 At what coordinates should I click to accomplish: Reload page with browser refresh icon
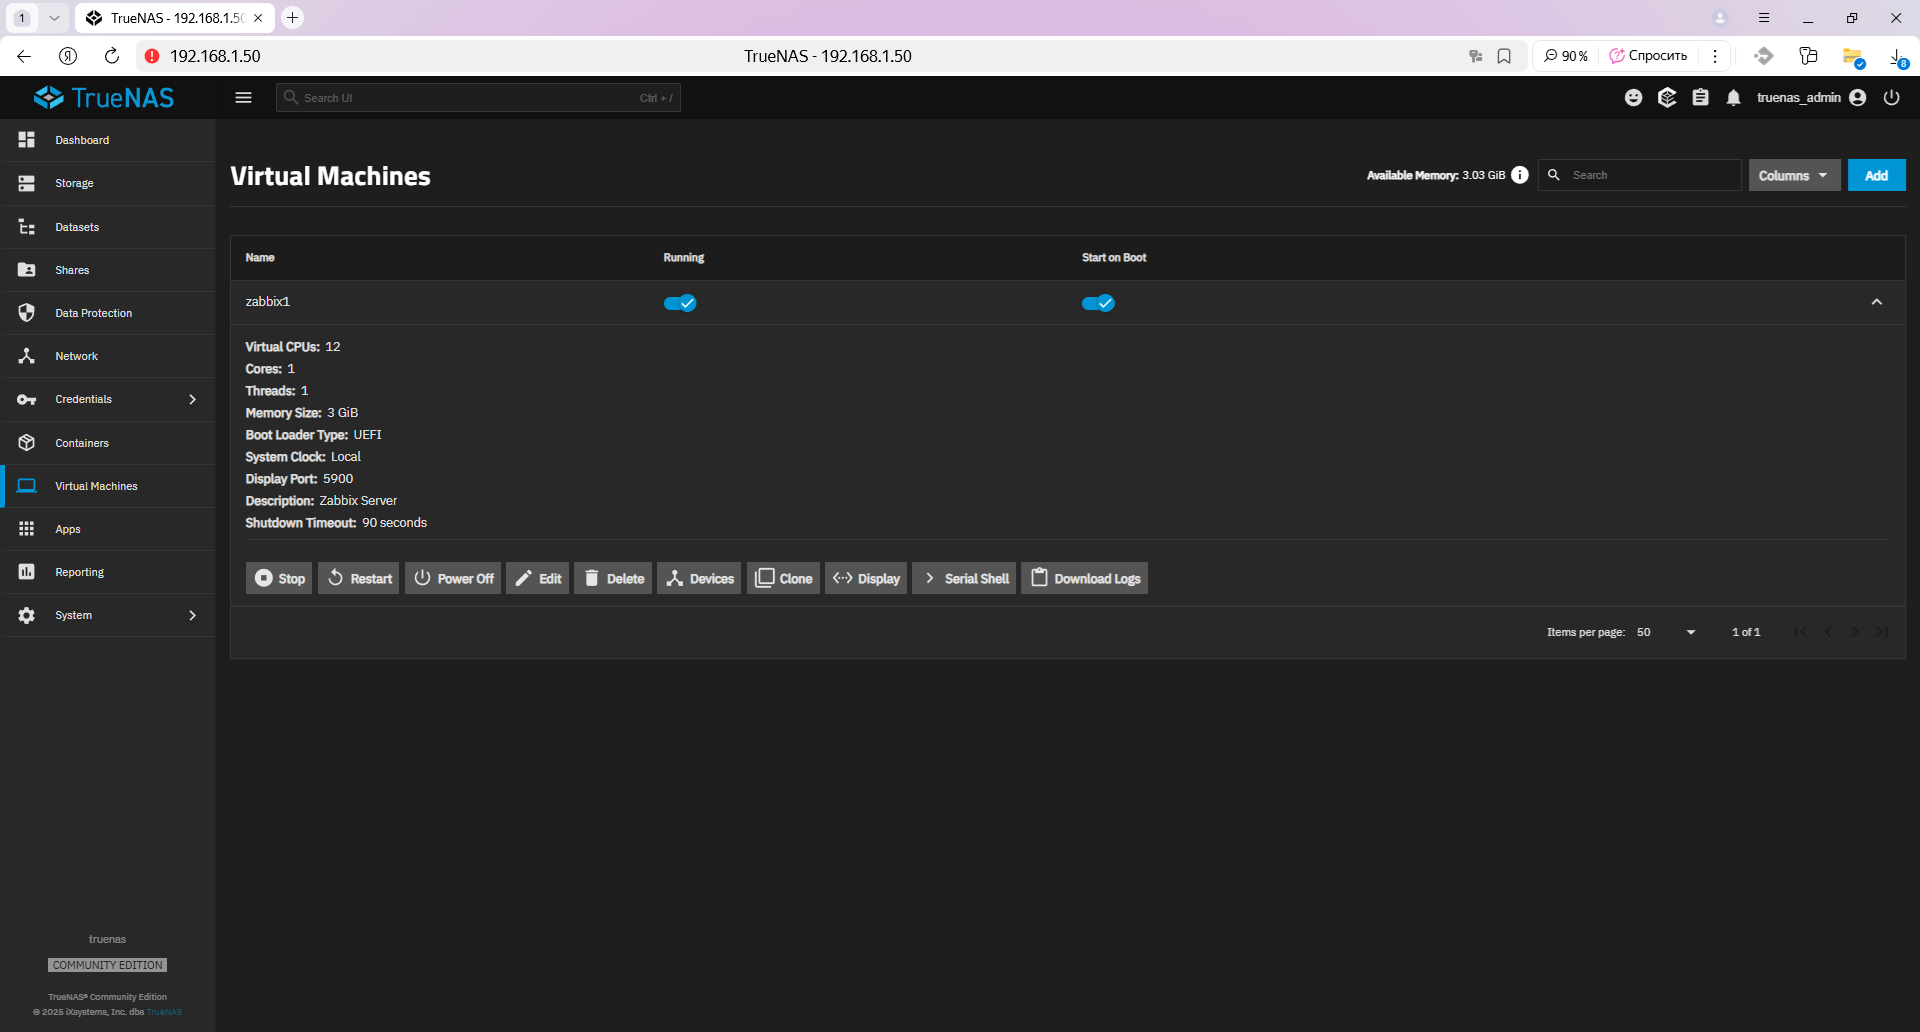(x=112, y=56)
